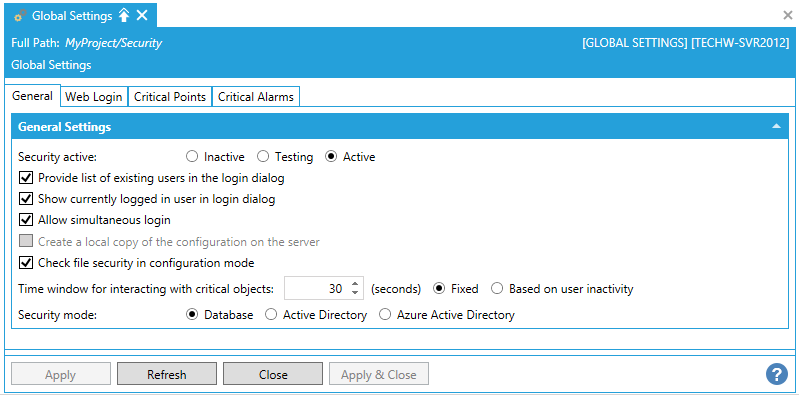Collapse the General Settings section arrow
Image resolution: width=799 pixels, height=397 pixels.
tap(776, 126)
